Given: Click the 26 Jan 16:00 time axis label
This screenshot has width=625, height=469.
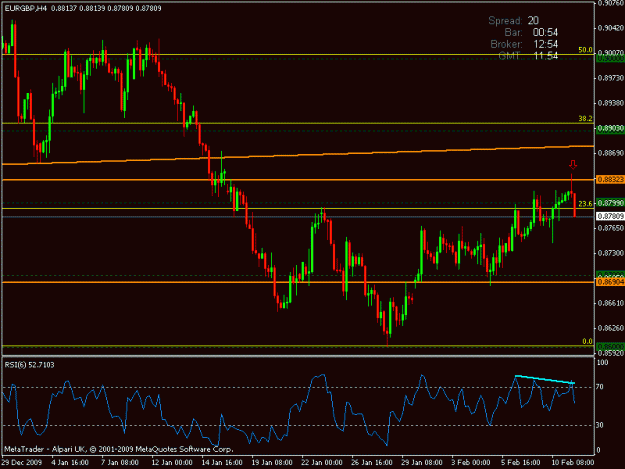Looking at the screenshot, I should [x=371, y=463].
